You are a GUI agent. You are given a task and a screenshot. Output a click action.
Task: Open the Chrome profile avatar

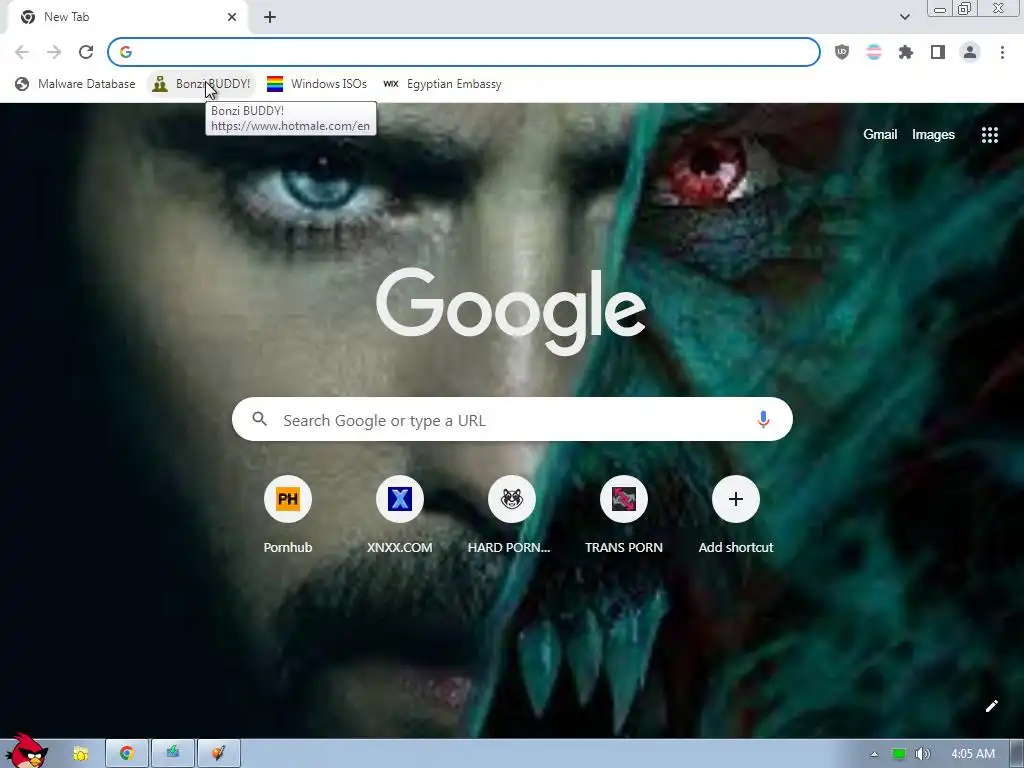[x=970, y=52]
